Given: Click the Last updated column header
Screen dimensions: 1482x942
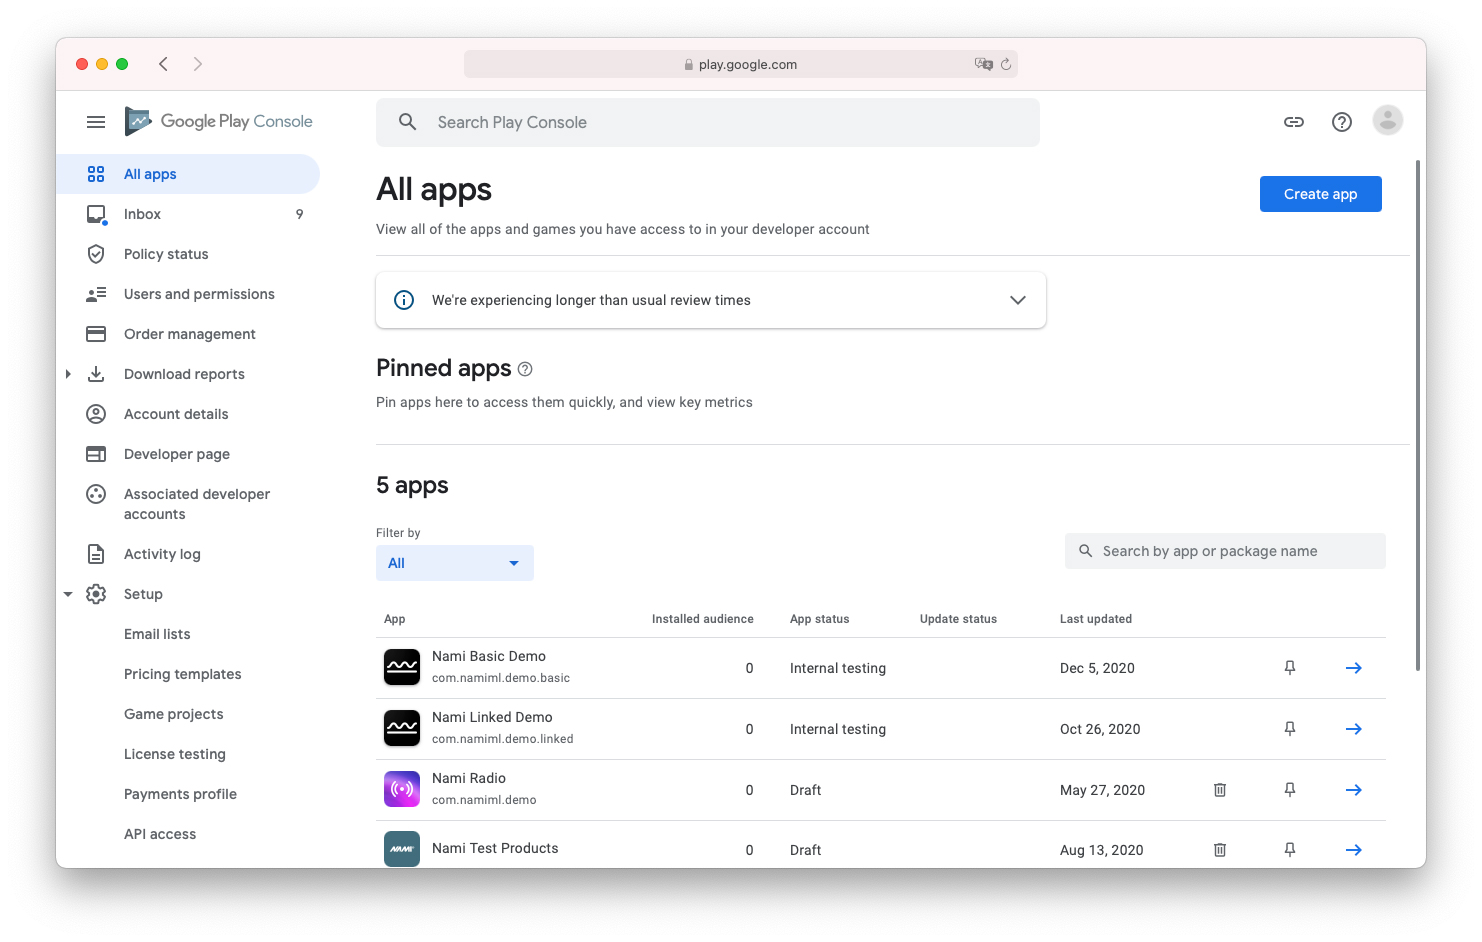Looking at the screenshot, I should pyautogui.click(x=1096, y=619).
